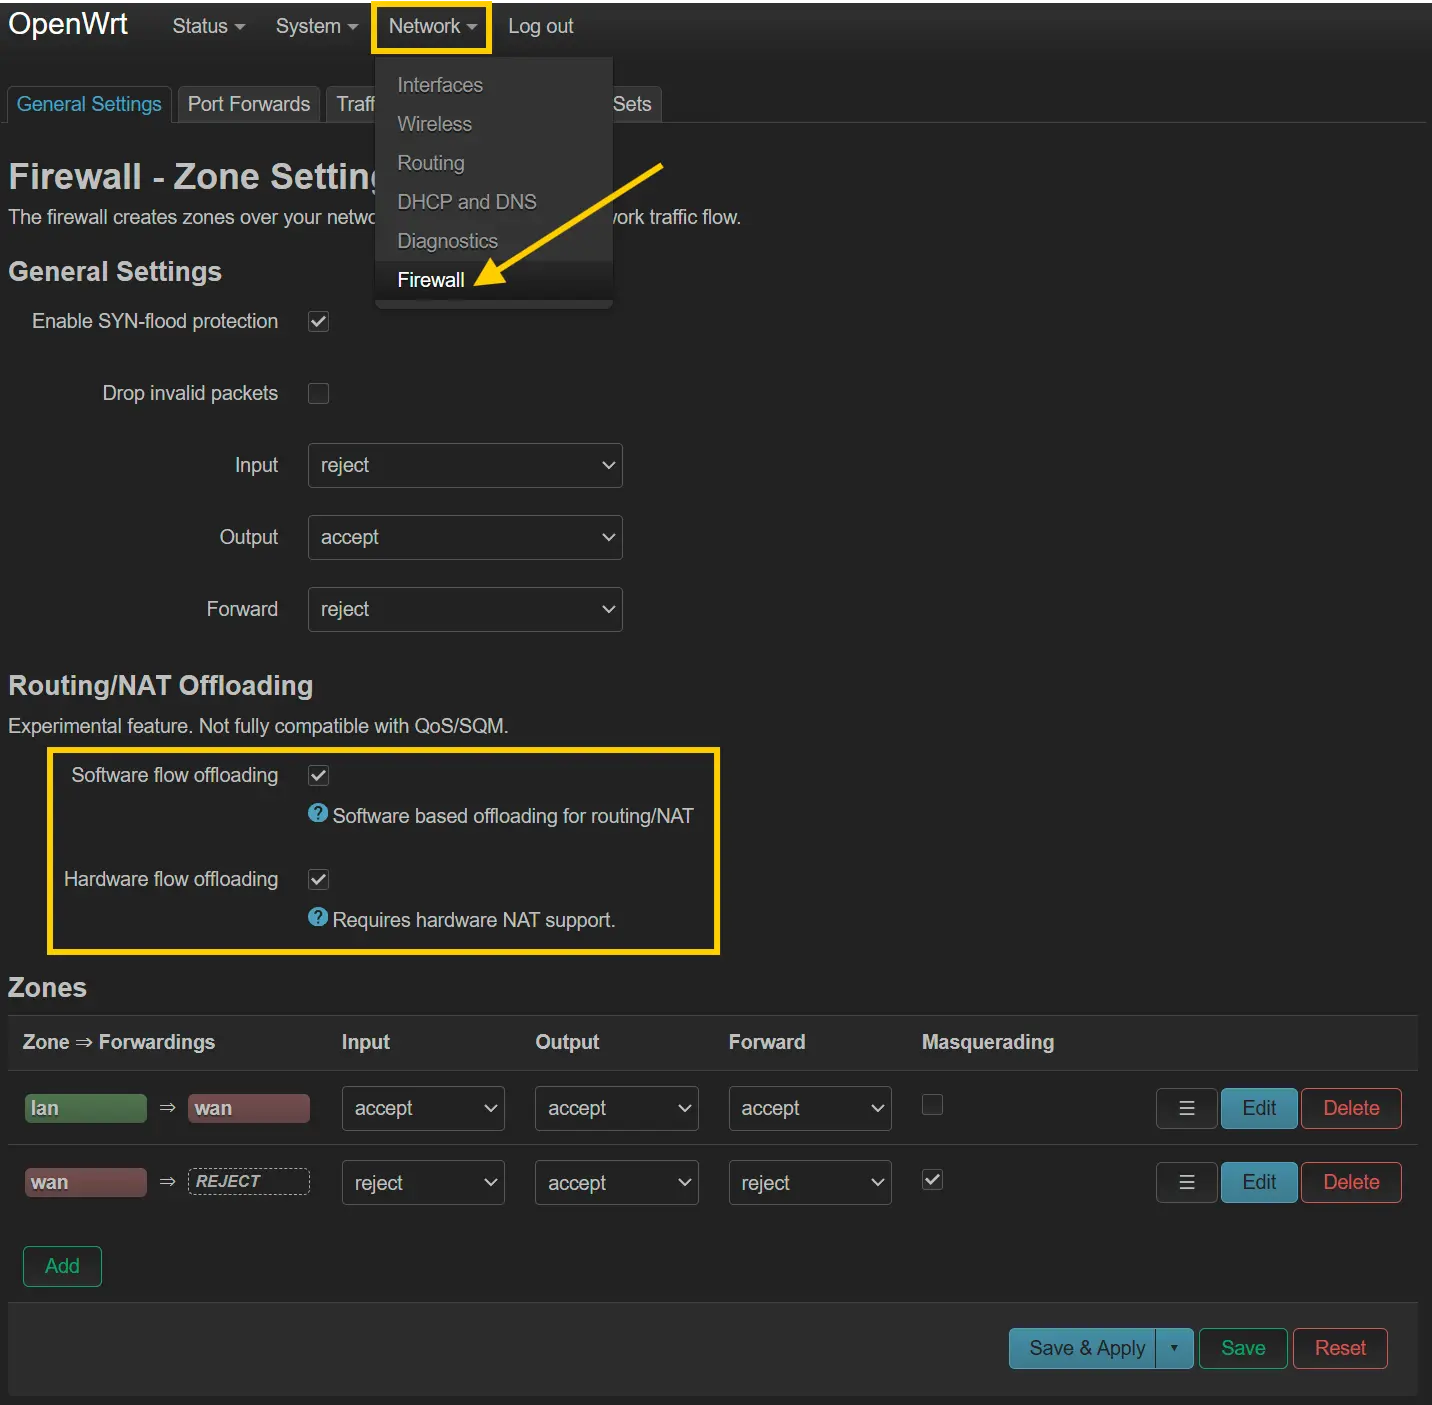Open the general Forward policy dropdown
Screen dimensions: 1432x1405
click(x=465, y=609)
